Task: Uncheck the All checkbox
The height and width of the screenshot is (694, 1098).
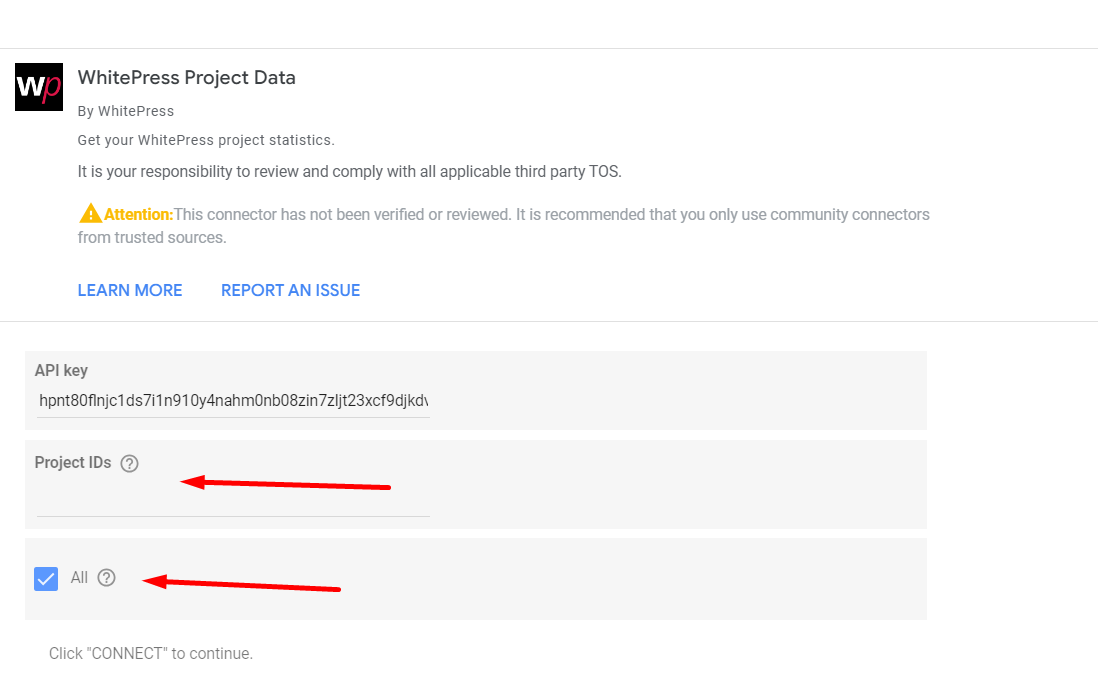Action: tap(46, 579)
